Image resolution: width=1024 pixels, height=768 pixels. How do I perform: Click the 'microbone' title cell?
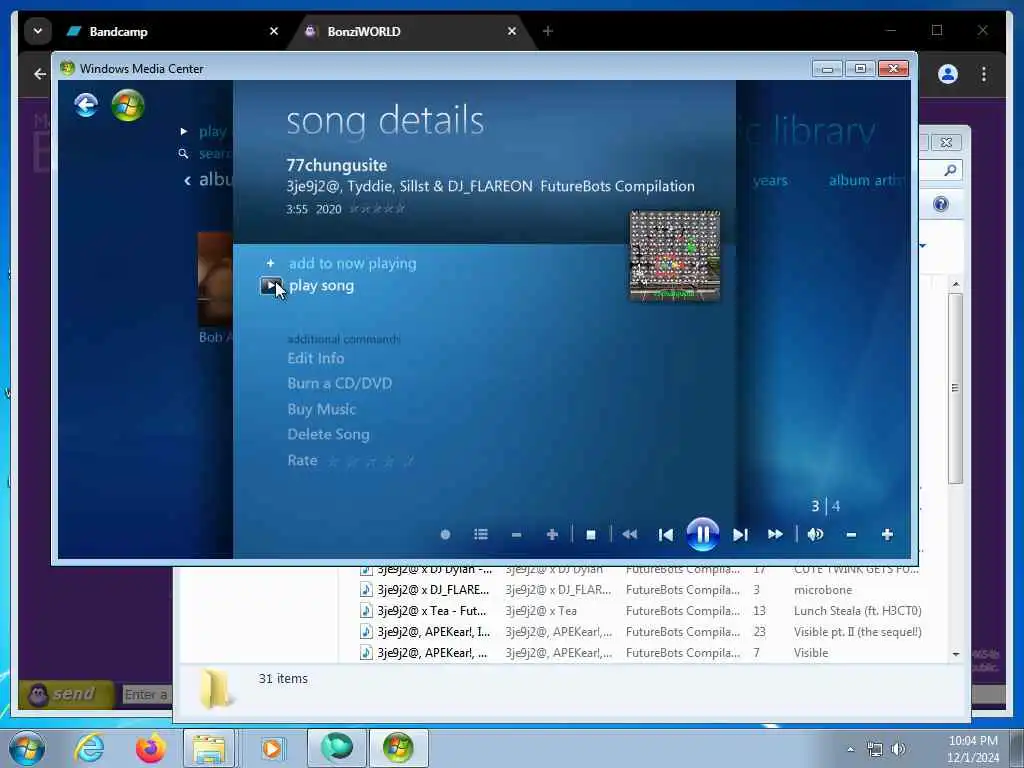823,590
